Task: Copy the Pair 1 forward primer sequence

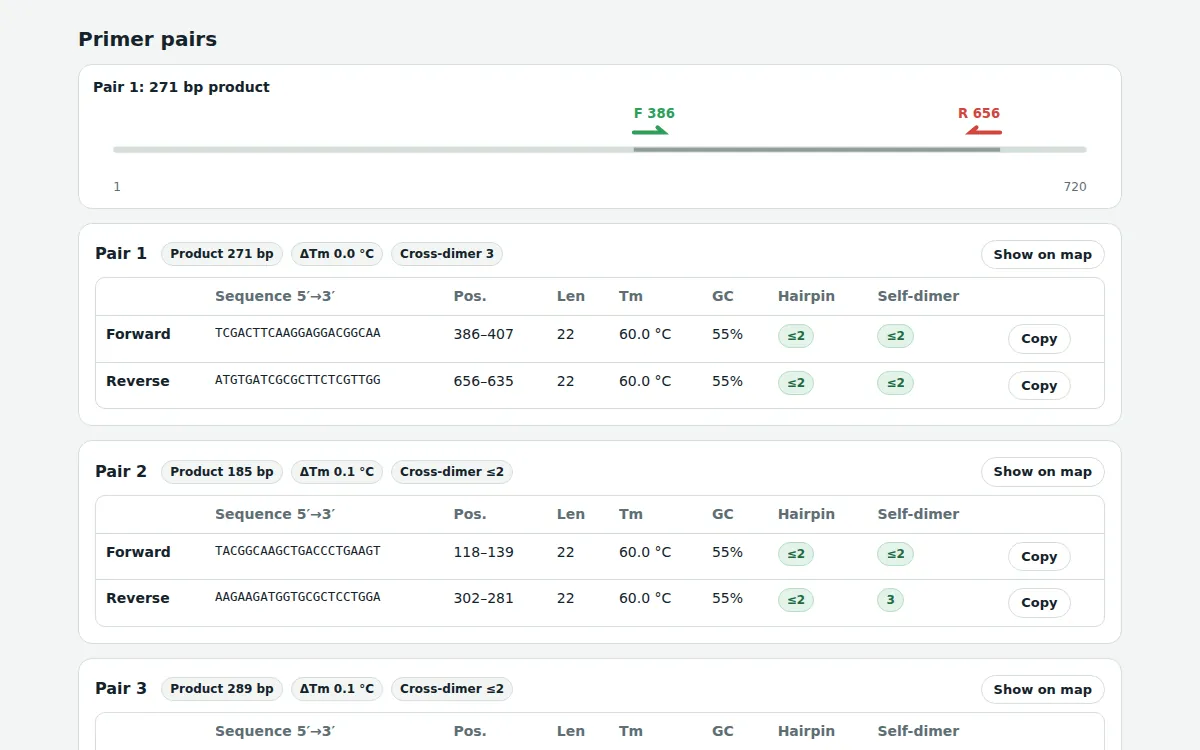Action: [1039, 339]
